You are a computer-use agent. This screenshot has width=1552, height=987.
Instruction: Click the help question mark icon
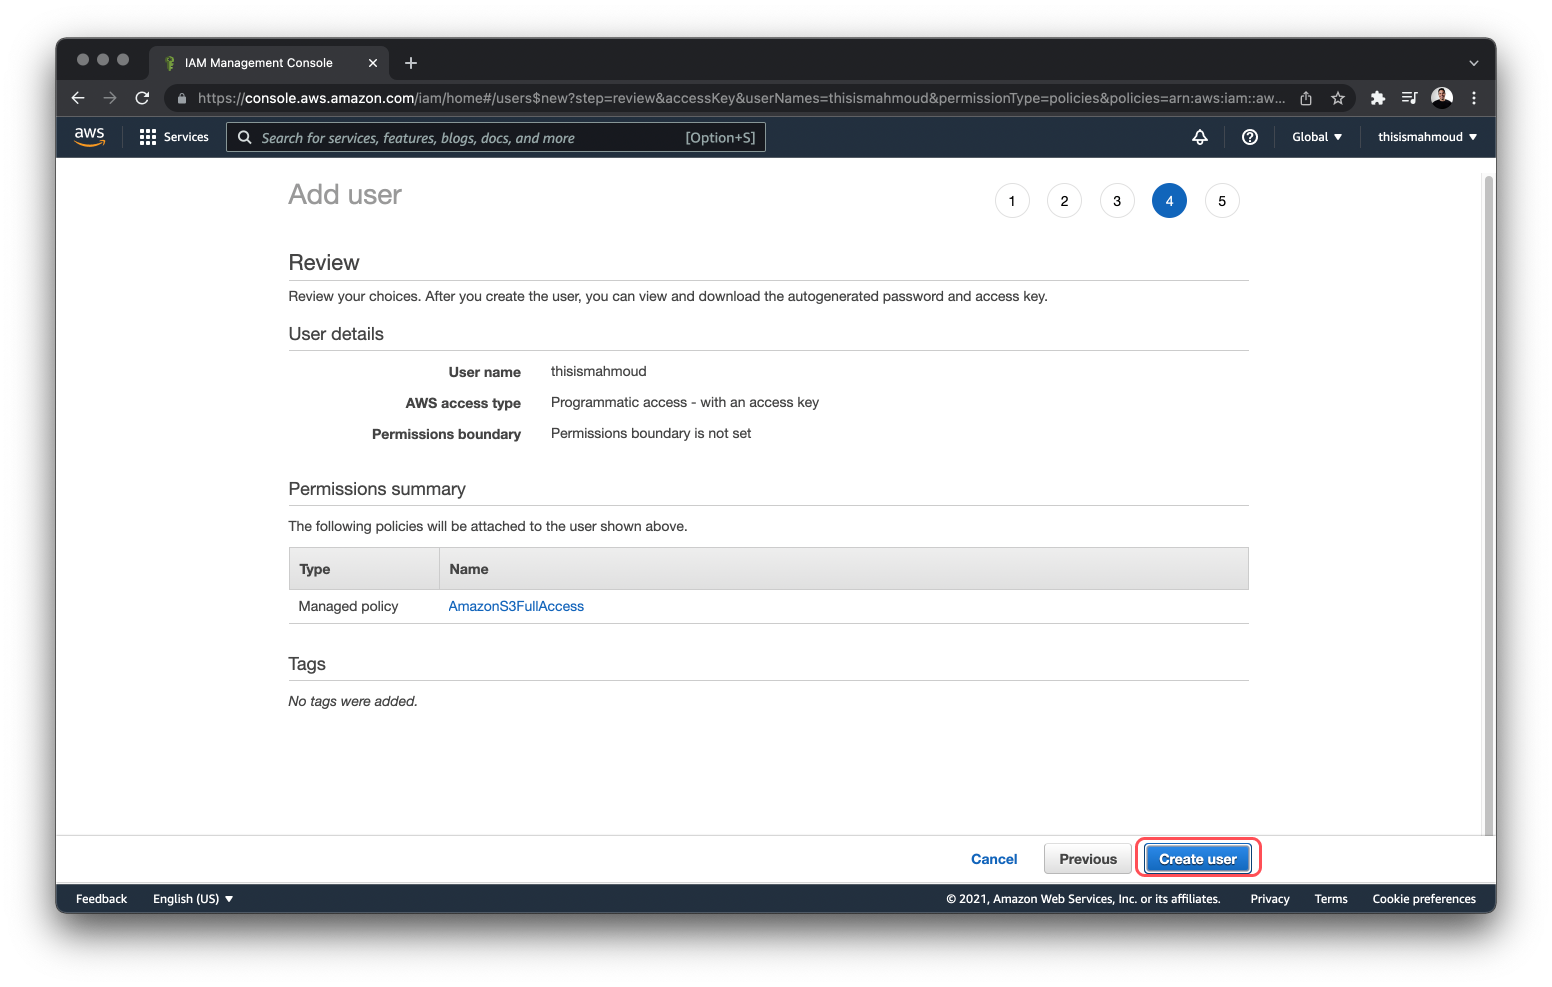(1249, 137)
